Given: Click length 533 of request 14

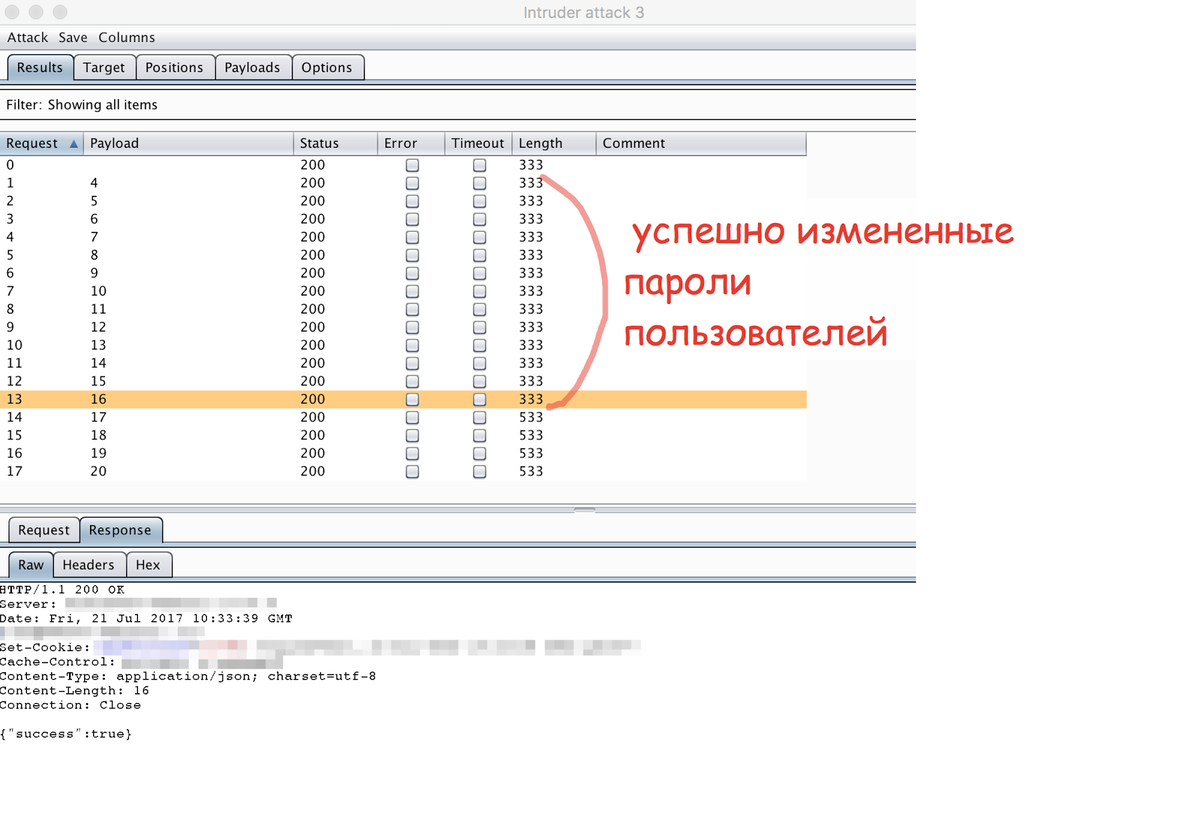Looking at the screenshot, I should (x=531, y=417).
